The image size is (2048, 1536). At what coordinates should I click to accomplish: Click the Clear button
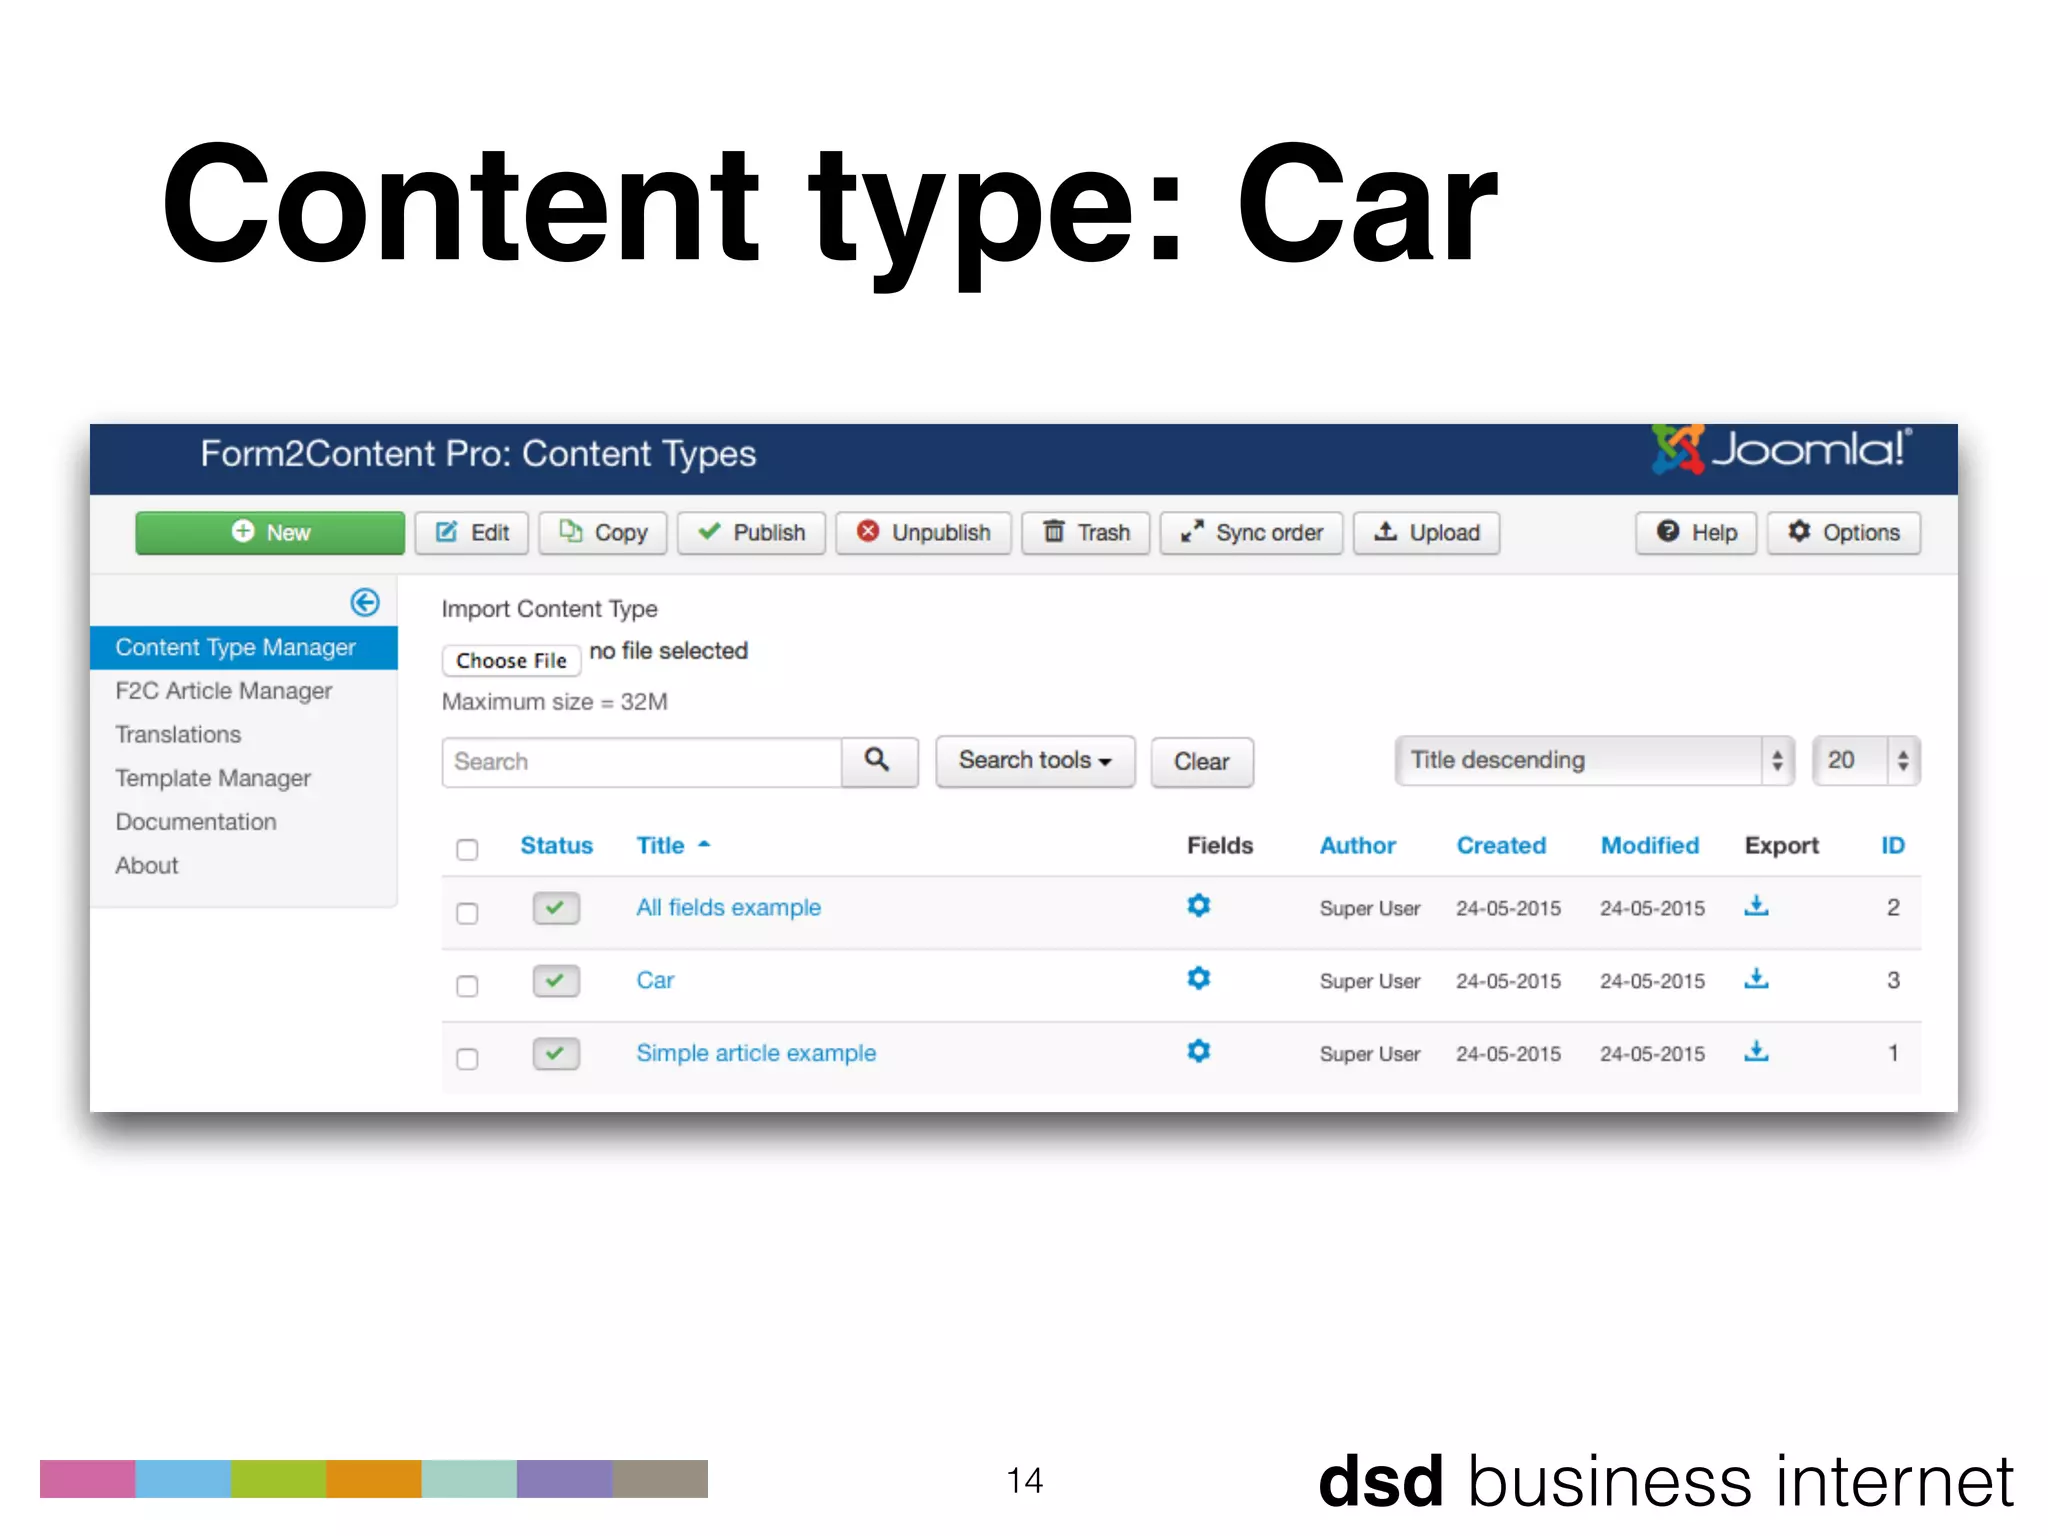click(1202, 762)
